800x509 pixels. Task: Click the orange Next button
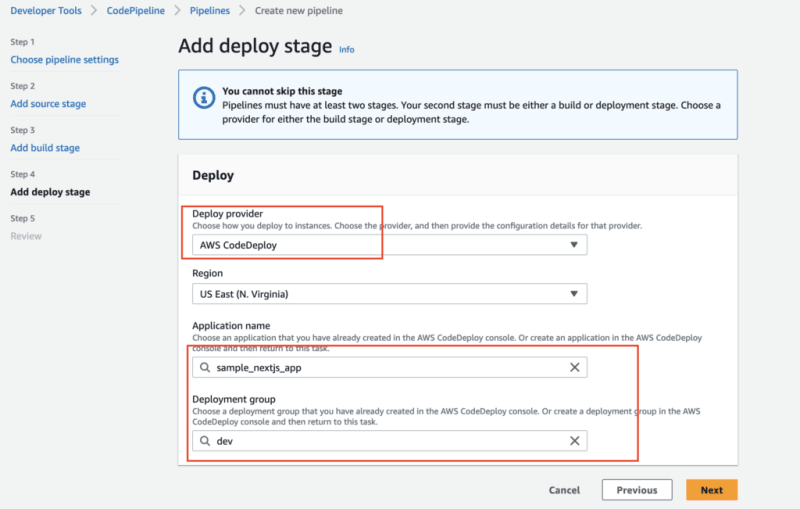click(x=711, y=490)
